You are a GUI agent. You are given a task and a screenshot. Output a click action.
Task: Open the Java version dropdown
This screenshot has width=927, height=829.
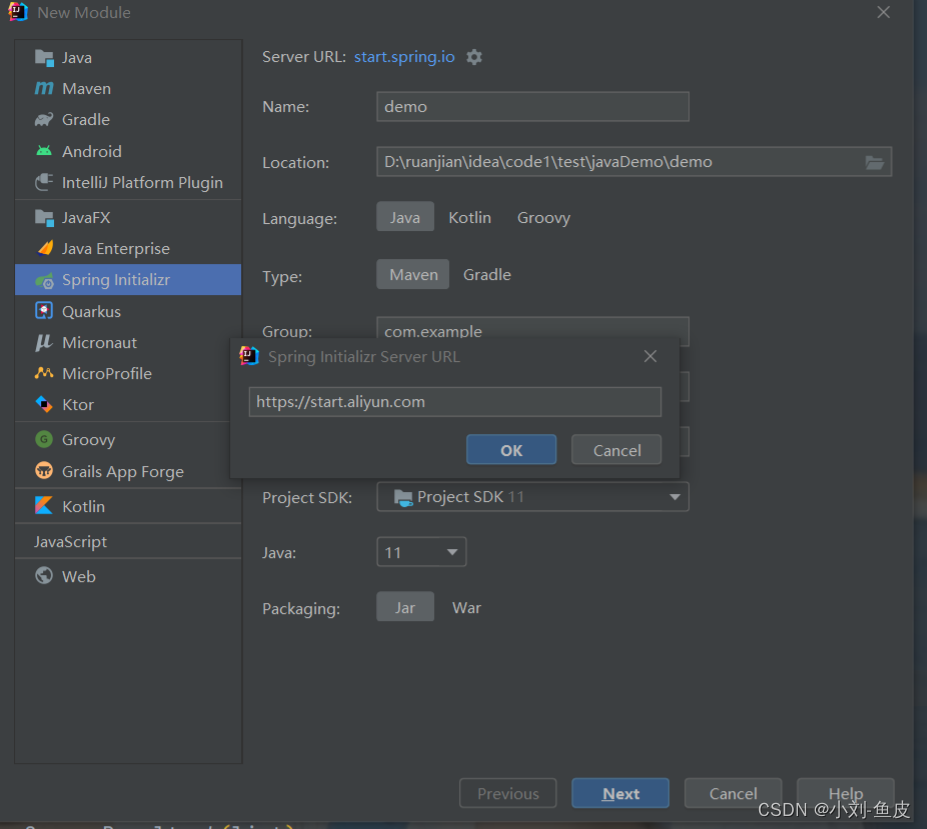coord(421,552)
